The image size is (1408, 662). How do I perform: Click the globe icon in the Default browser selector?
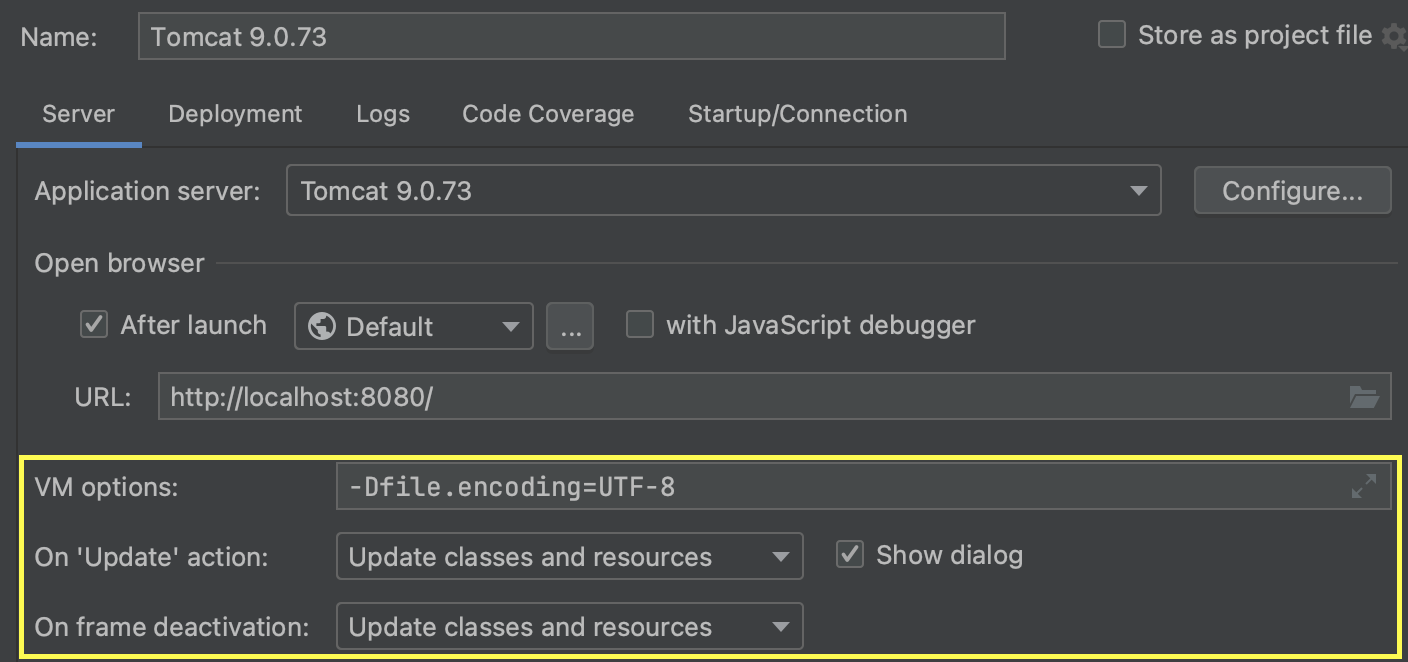pyautogui.click(x=322, y=326)
